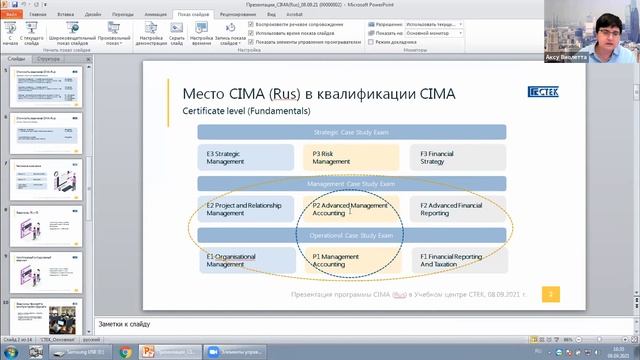This screenshot has height=360, width=640.
Task: Switch to Normal view in status bar
Action: point(534,340)
